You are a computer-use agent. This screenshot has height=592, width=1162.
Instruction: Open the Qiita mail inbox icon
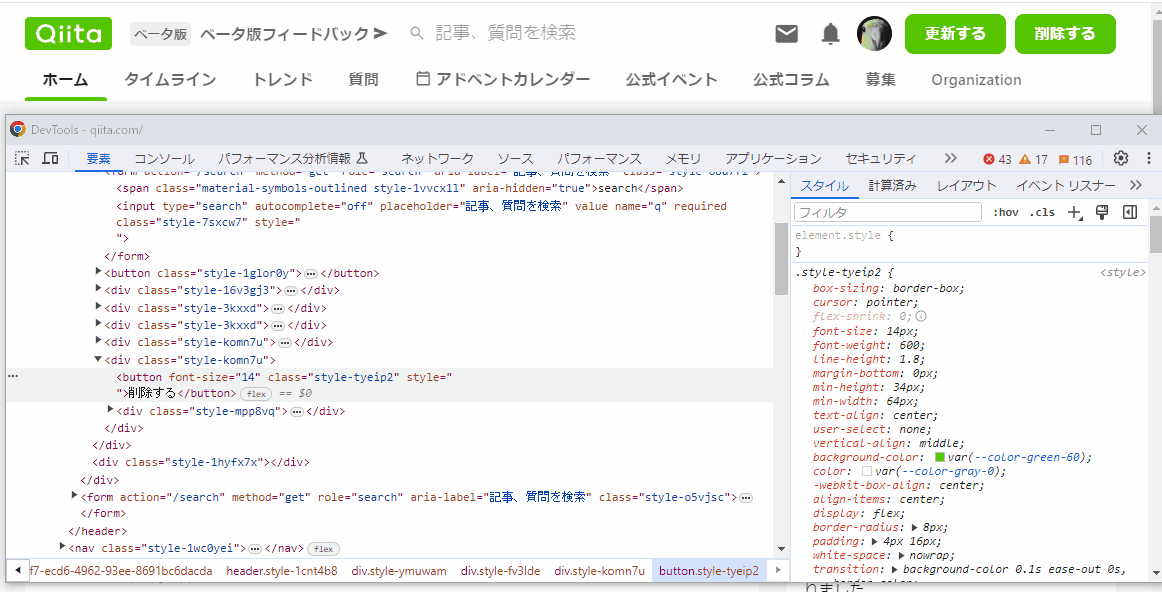click(786, 33)
